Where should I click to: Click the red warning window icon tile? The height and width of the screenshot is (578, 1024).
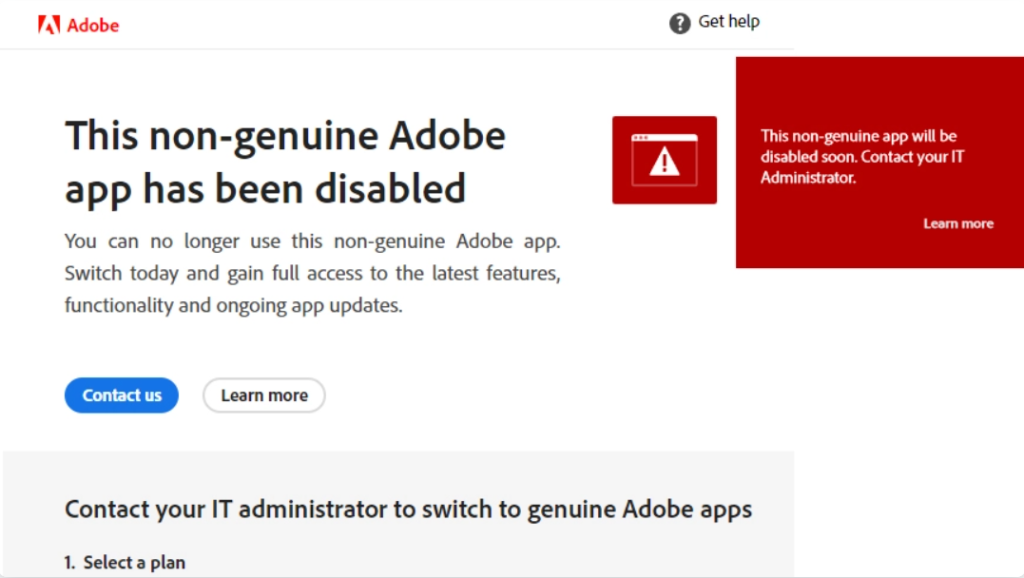[664, 160]
